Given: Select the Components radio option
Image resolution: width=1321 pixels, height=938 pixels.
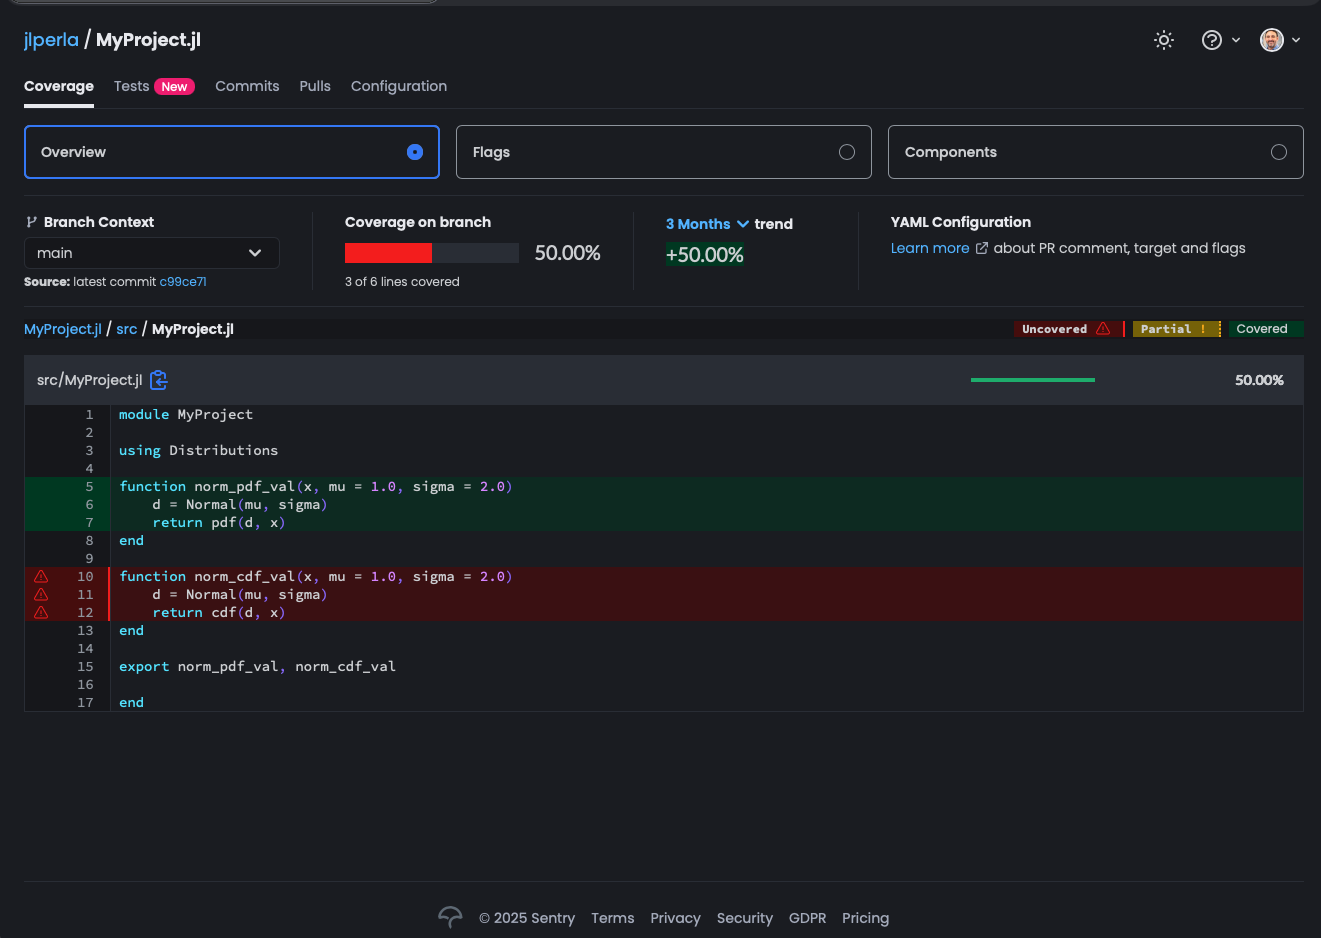Looking at the screenshot, I should 1278,152.
